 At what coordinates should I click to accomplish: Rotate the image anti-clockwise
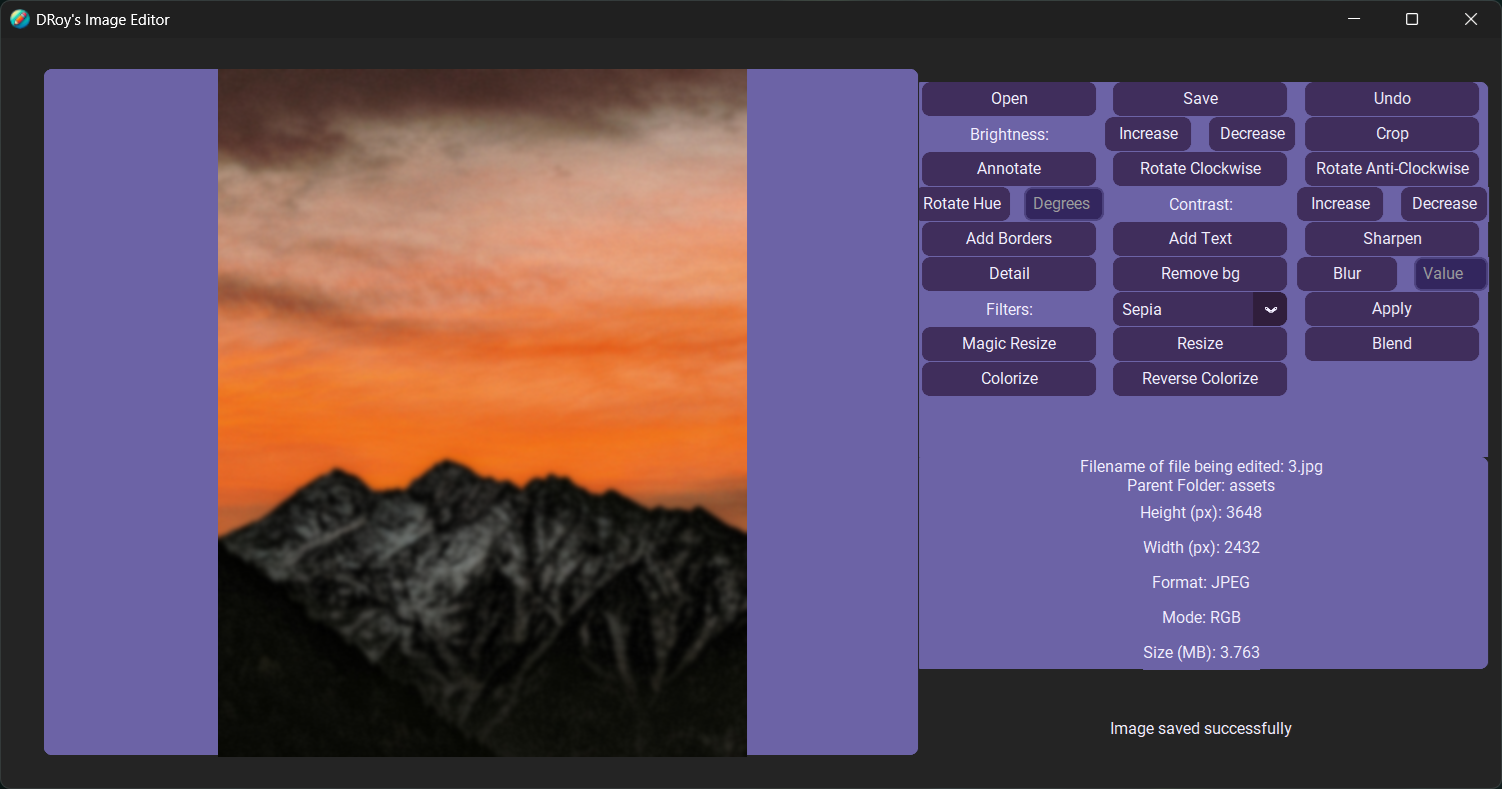click(1391, 168)
